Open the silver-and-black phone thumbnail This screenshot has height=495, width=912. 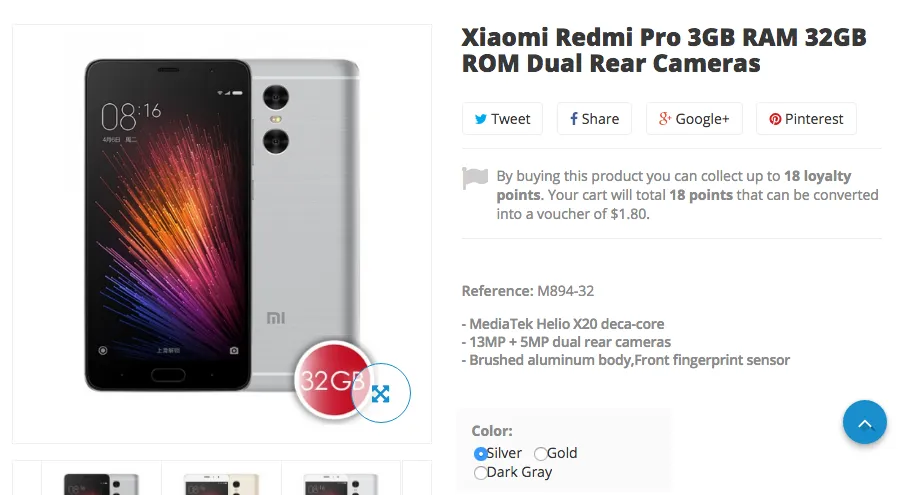coord(100,482)
